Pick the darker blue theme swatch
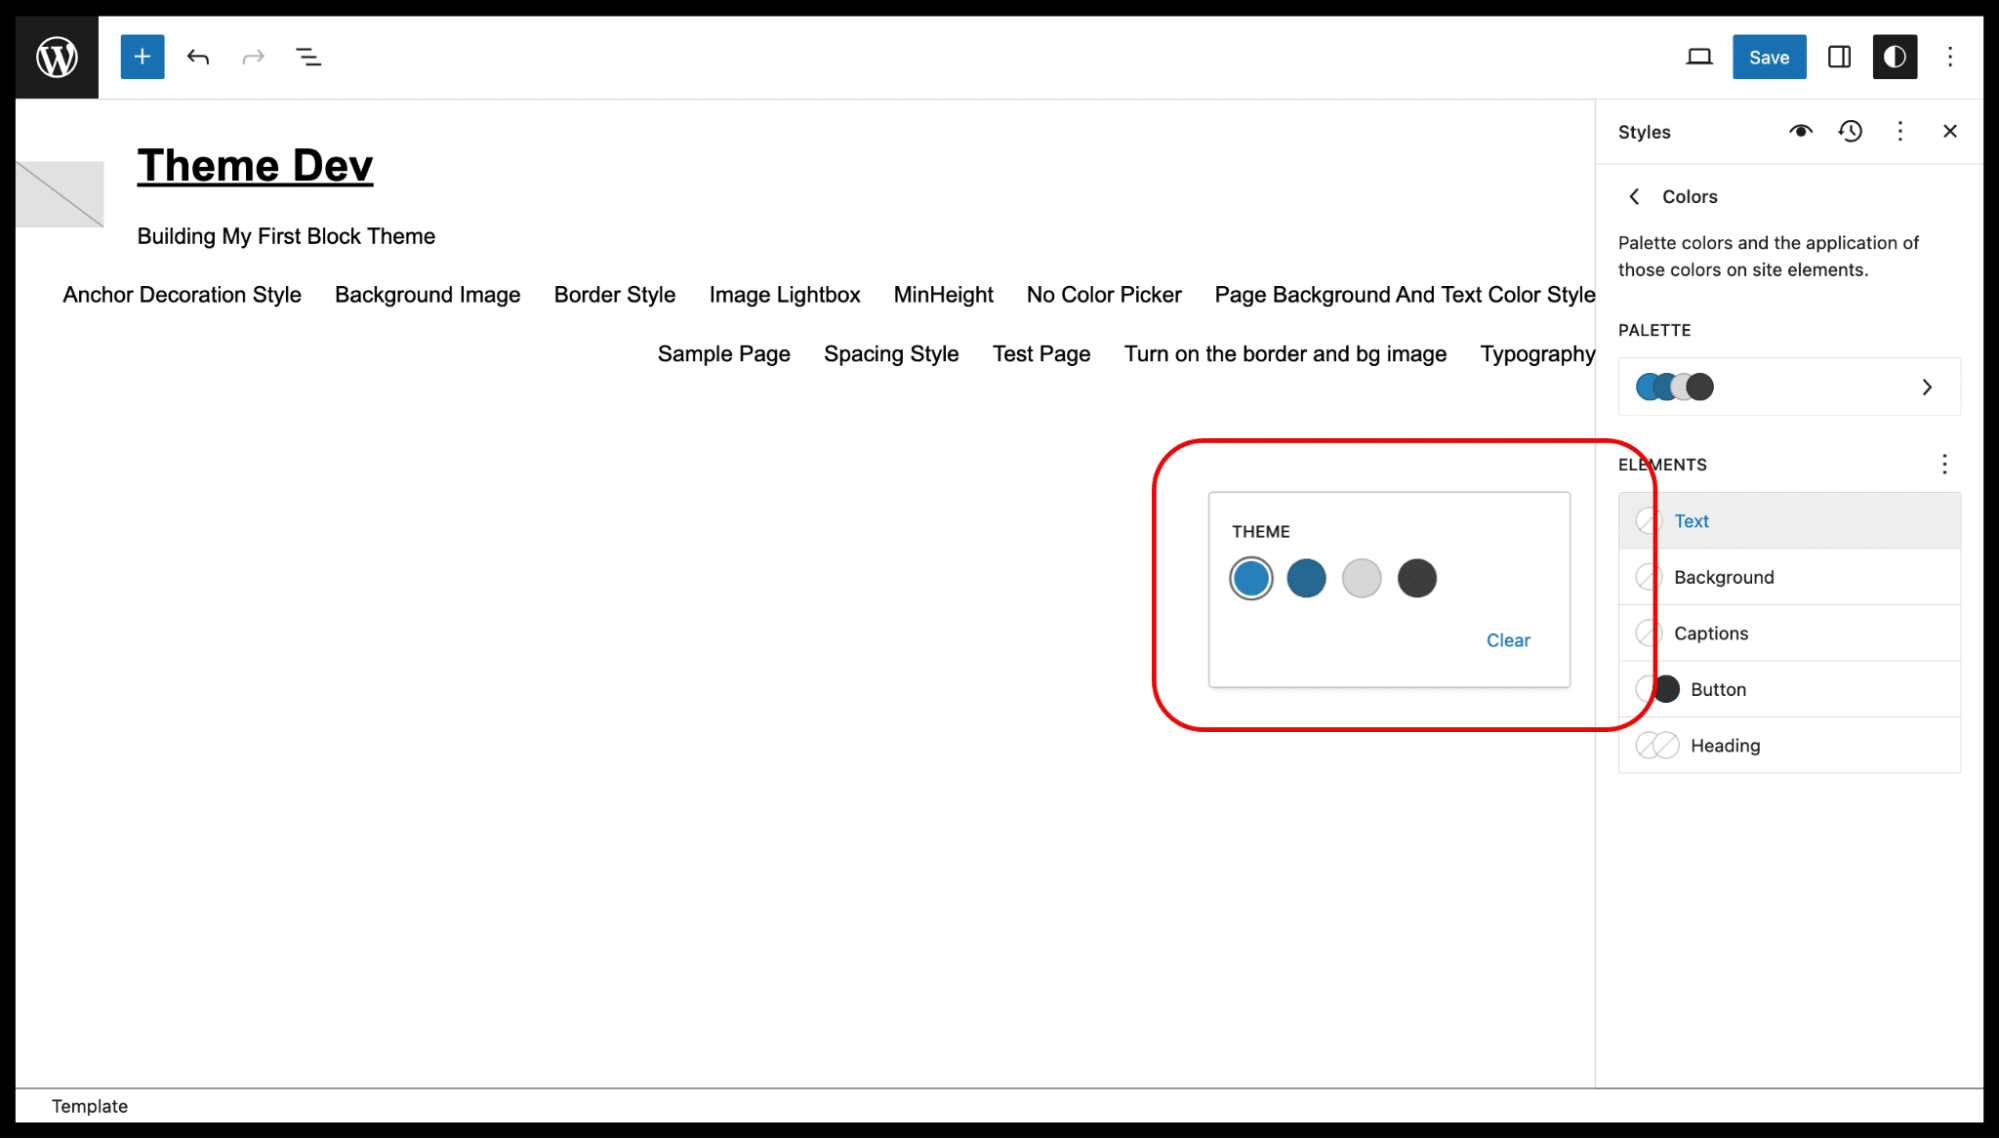The height and width of the screenshot is (1139, 1999). (x=1306, y=578)
